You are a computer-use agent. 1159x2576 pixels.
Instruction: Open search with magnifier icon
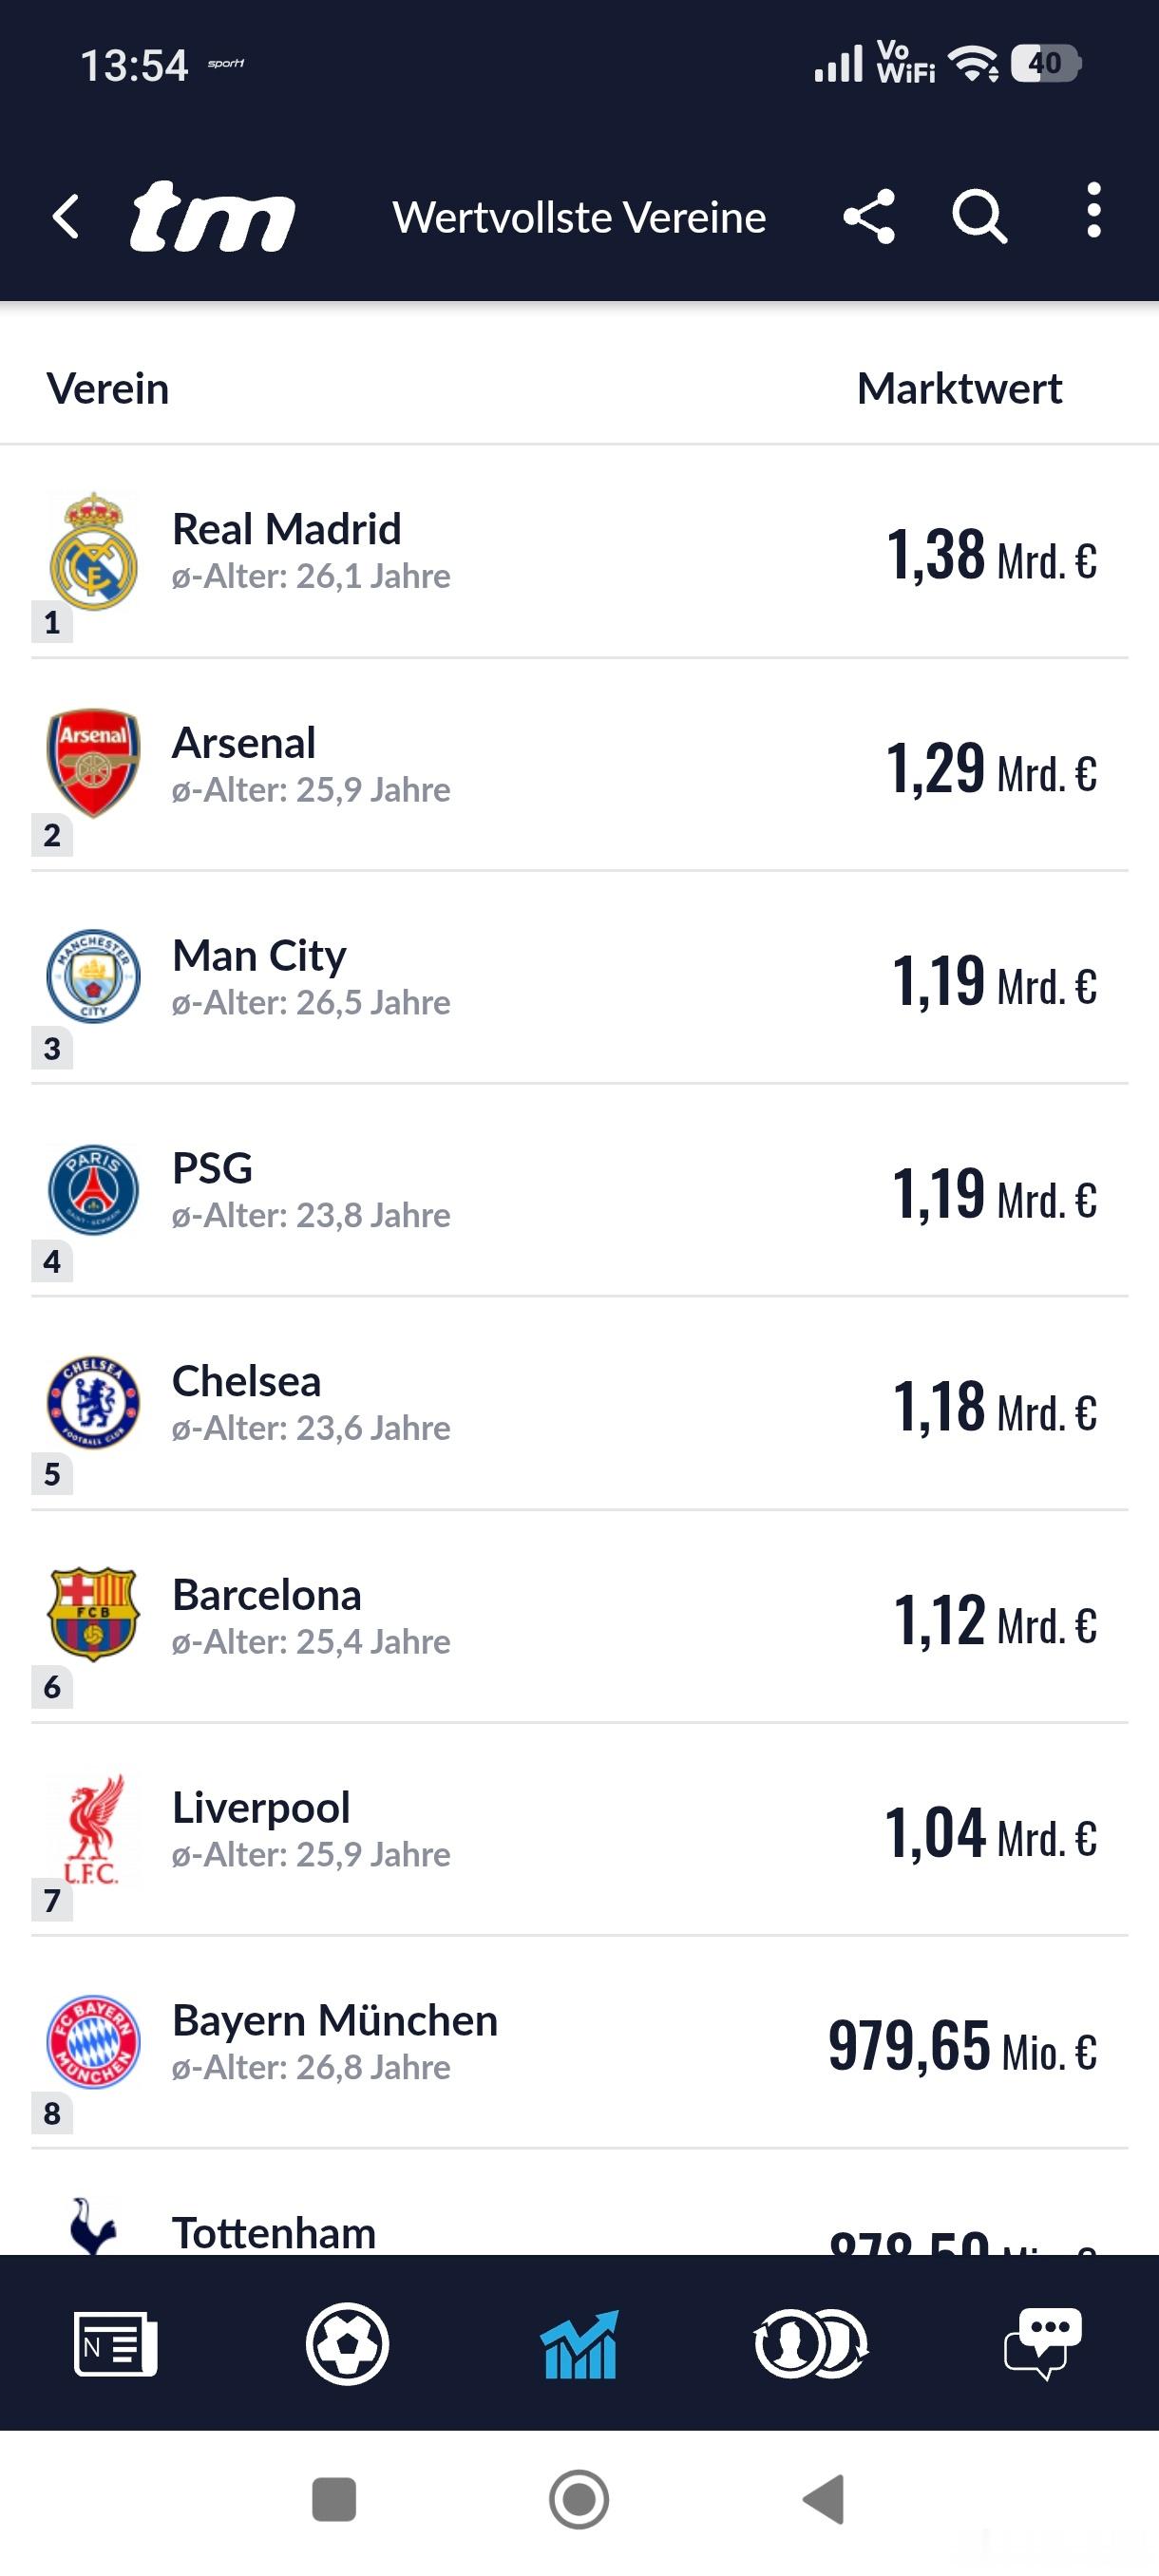[979, 216]
